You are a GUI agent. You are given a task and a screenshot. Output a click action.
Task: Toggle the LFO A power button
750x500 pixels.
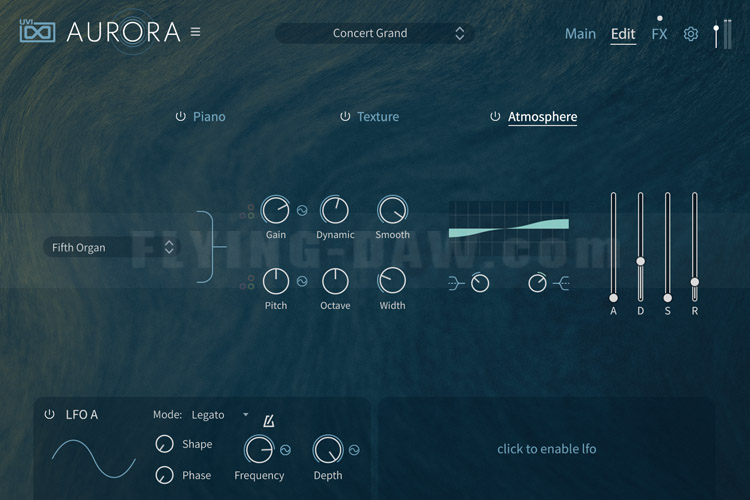point(49,414)
